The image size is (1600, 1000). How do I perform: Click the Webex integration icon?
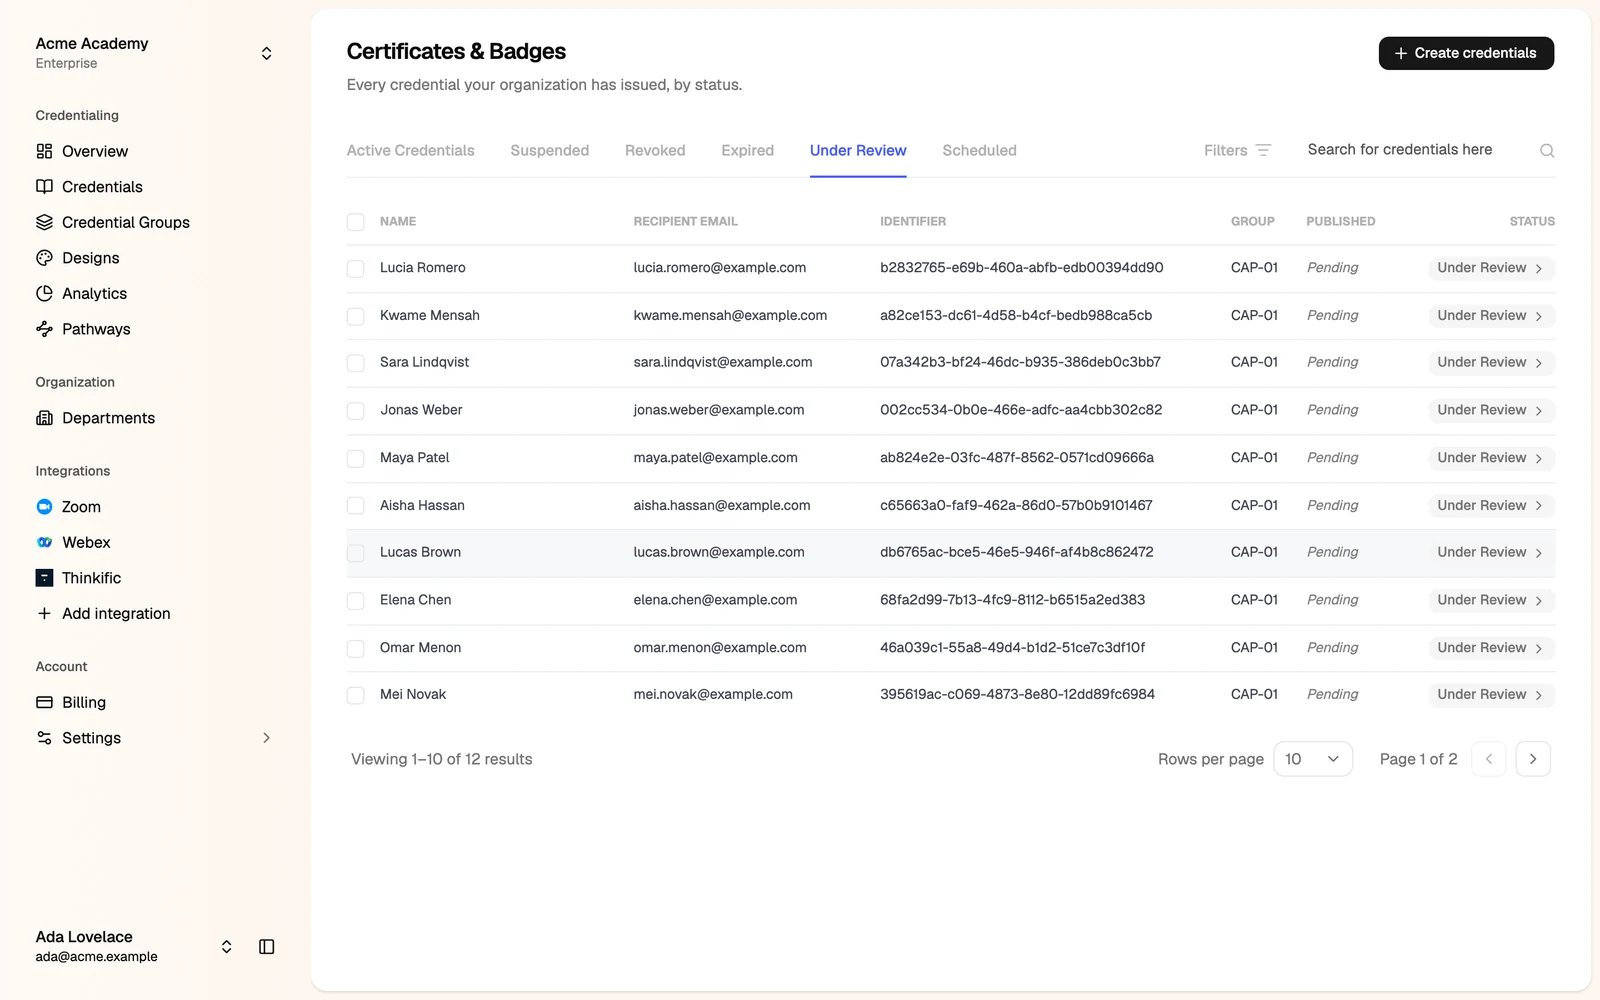click(44, 542)
